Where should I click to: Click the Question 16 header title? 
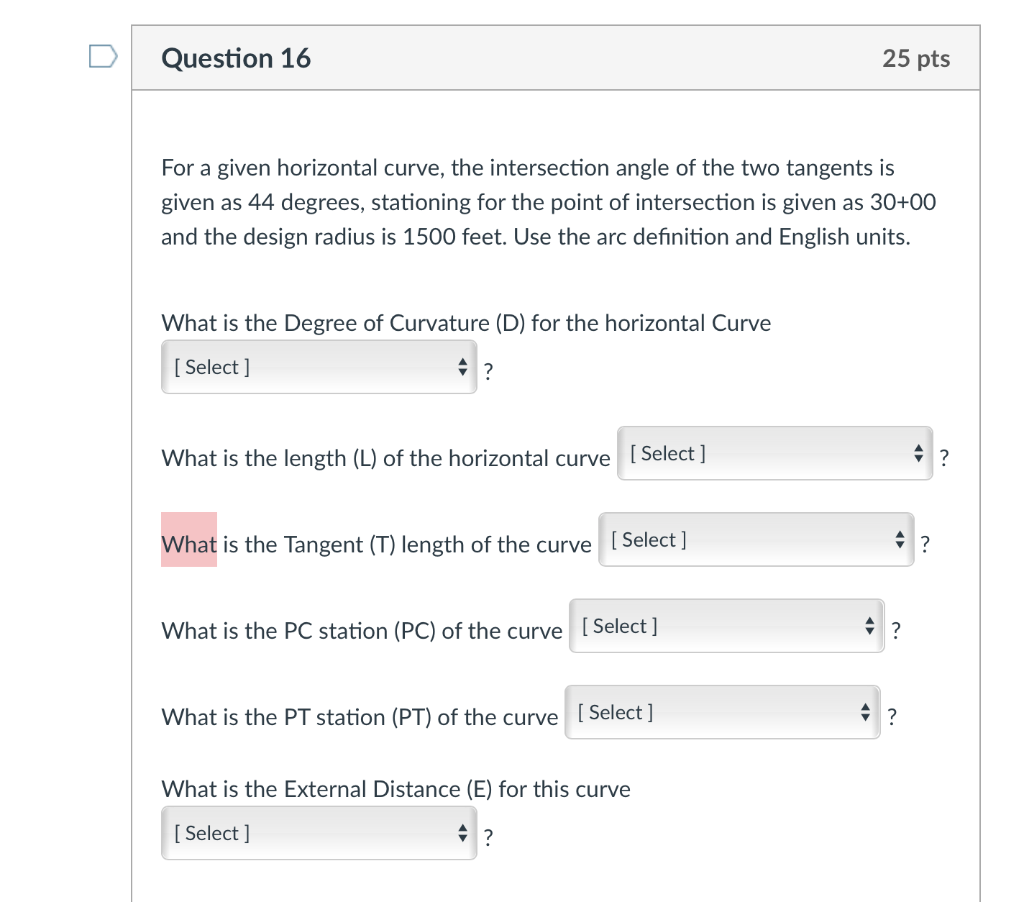pyautogui.click(x=236, y=58)
